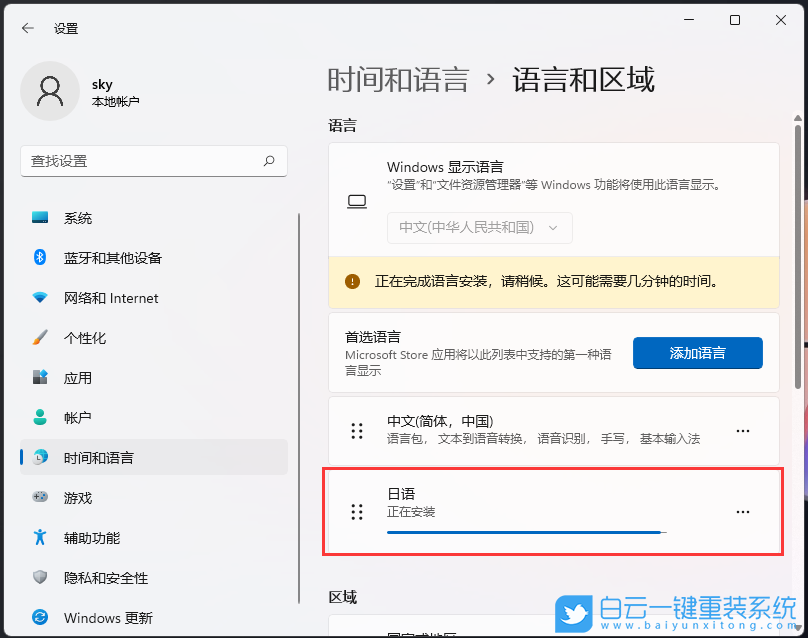
Task: Click the 日语 installation progress bar
Action: click(525, 531)
